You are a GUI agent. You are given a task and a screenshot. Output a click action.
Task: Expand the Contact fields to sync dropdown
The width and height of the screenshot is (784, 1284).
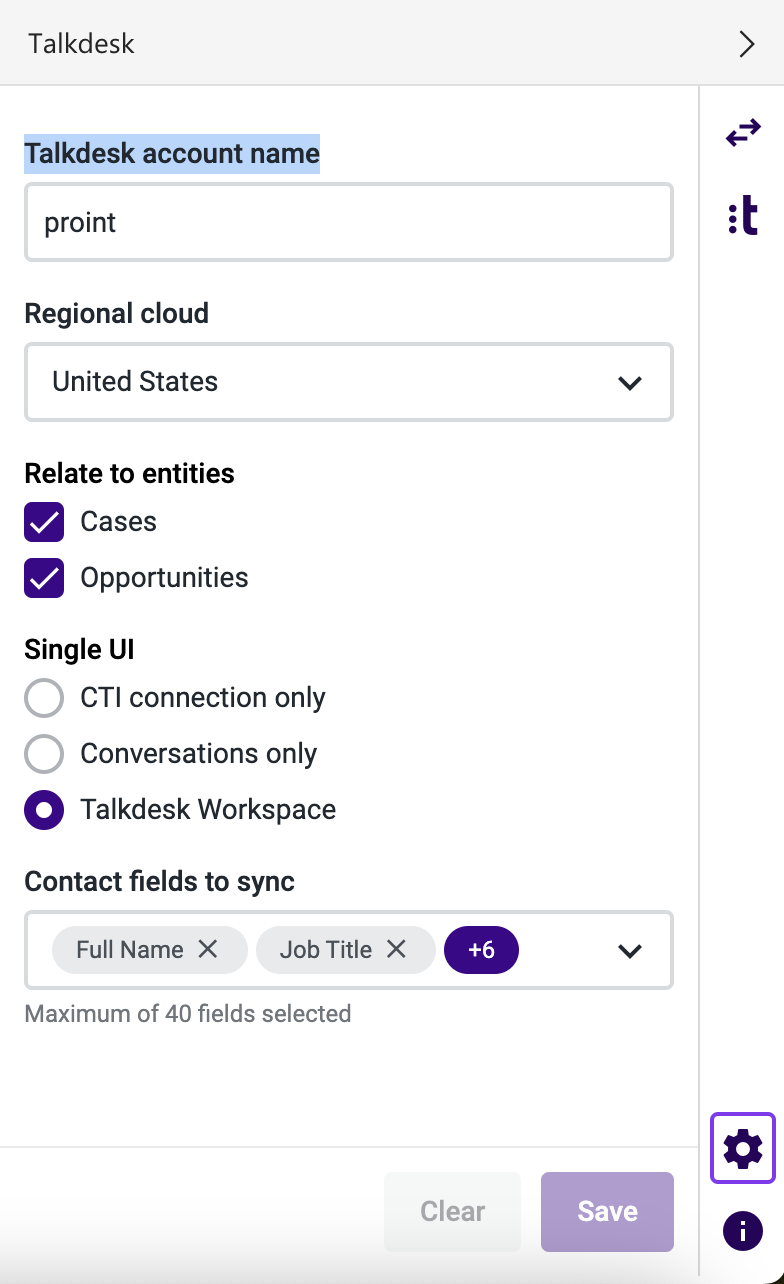coord(630,950)
